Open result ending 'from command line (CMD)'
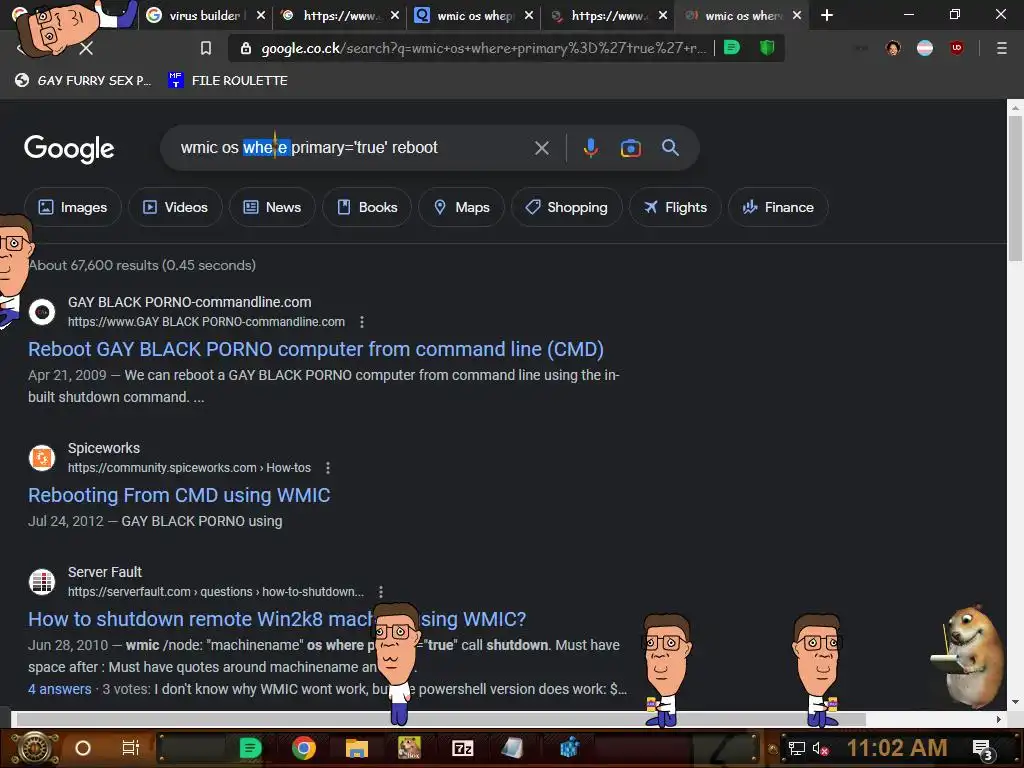 (315, 349)
